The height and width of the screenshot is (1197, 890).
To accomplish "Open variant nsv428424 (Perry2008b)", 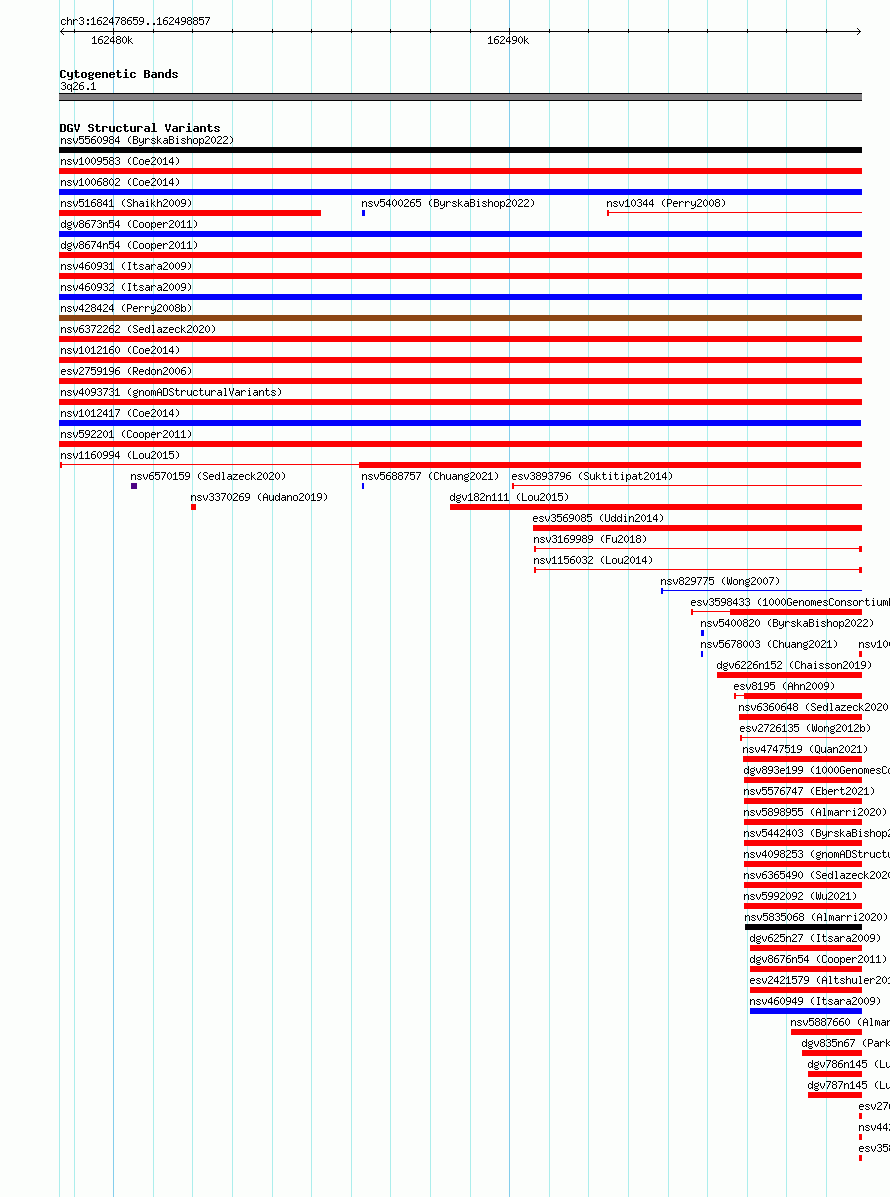I will point(126,308).
